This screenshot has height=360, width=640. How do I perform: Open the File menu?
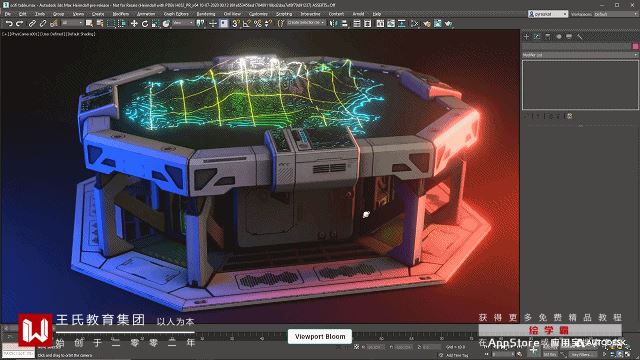(8, 14)
